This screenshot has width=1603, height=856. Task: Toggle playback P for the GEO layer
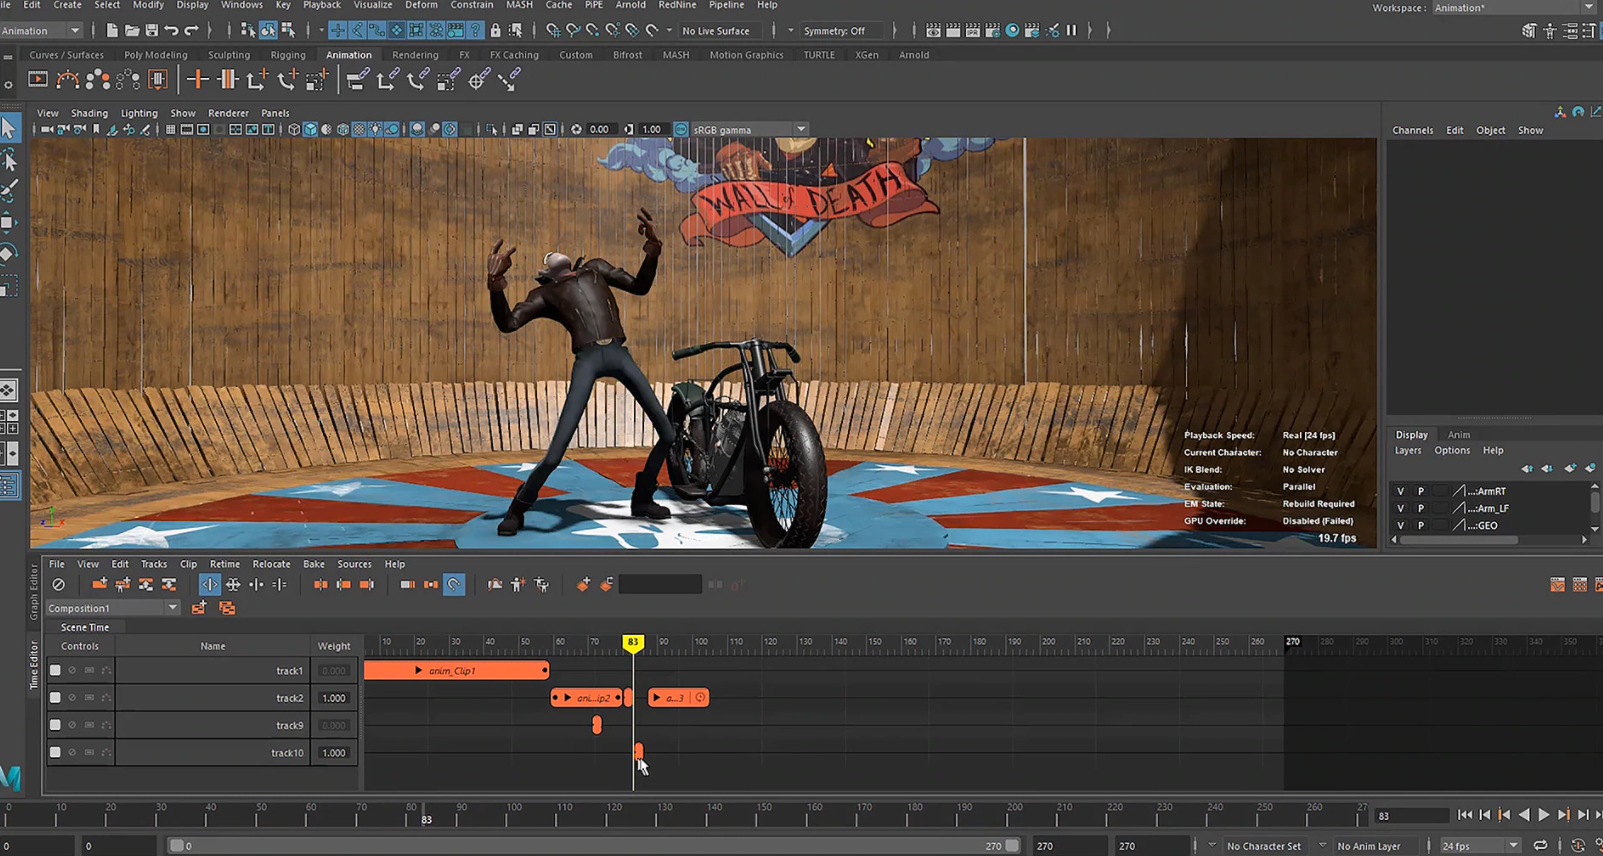click(1420, 525)
